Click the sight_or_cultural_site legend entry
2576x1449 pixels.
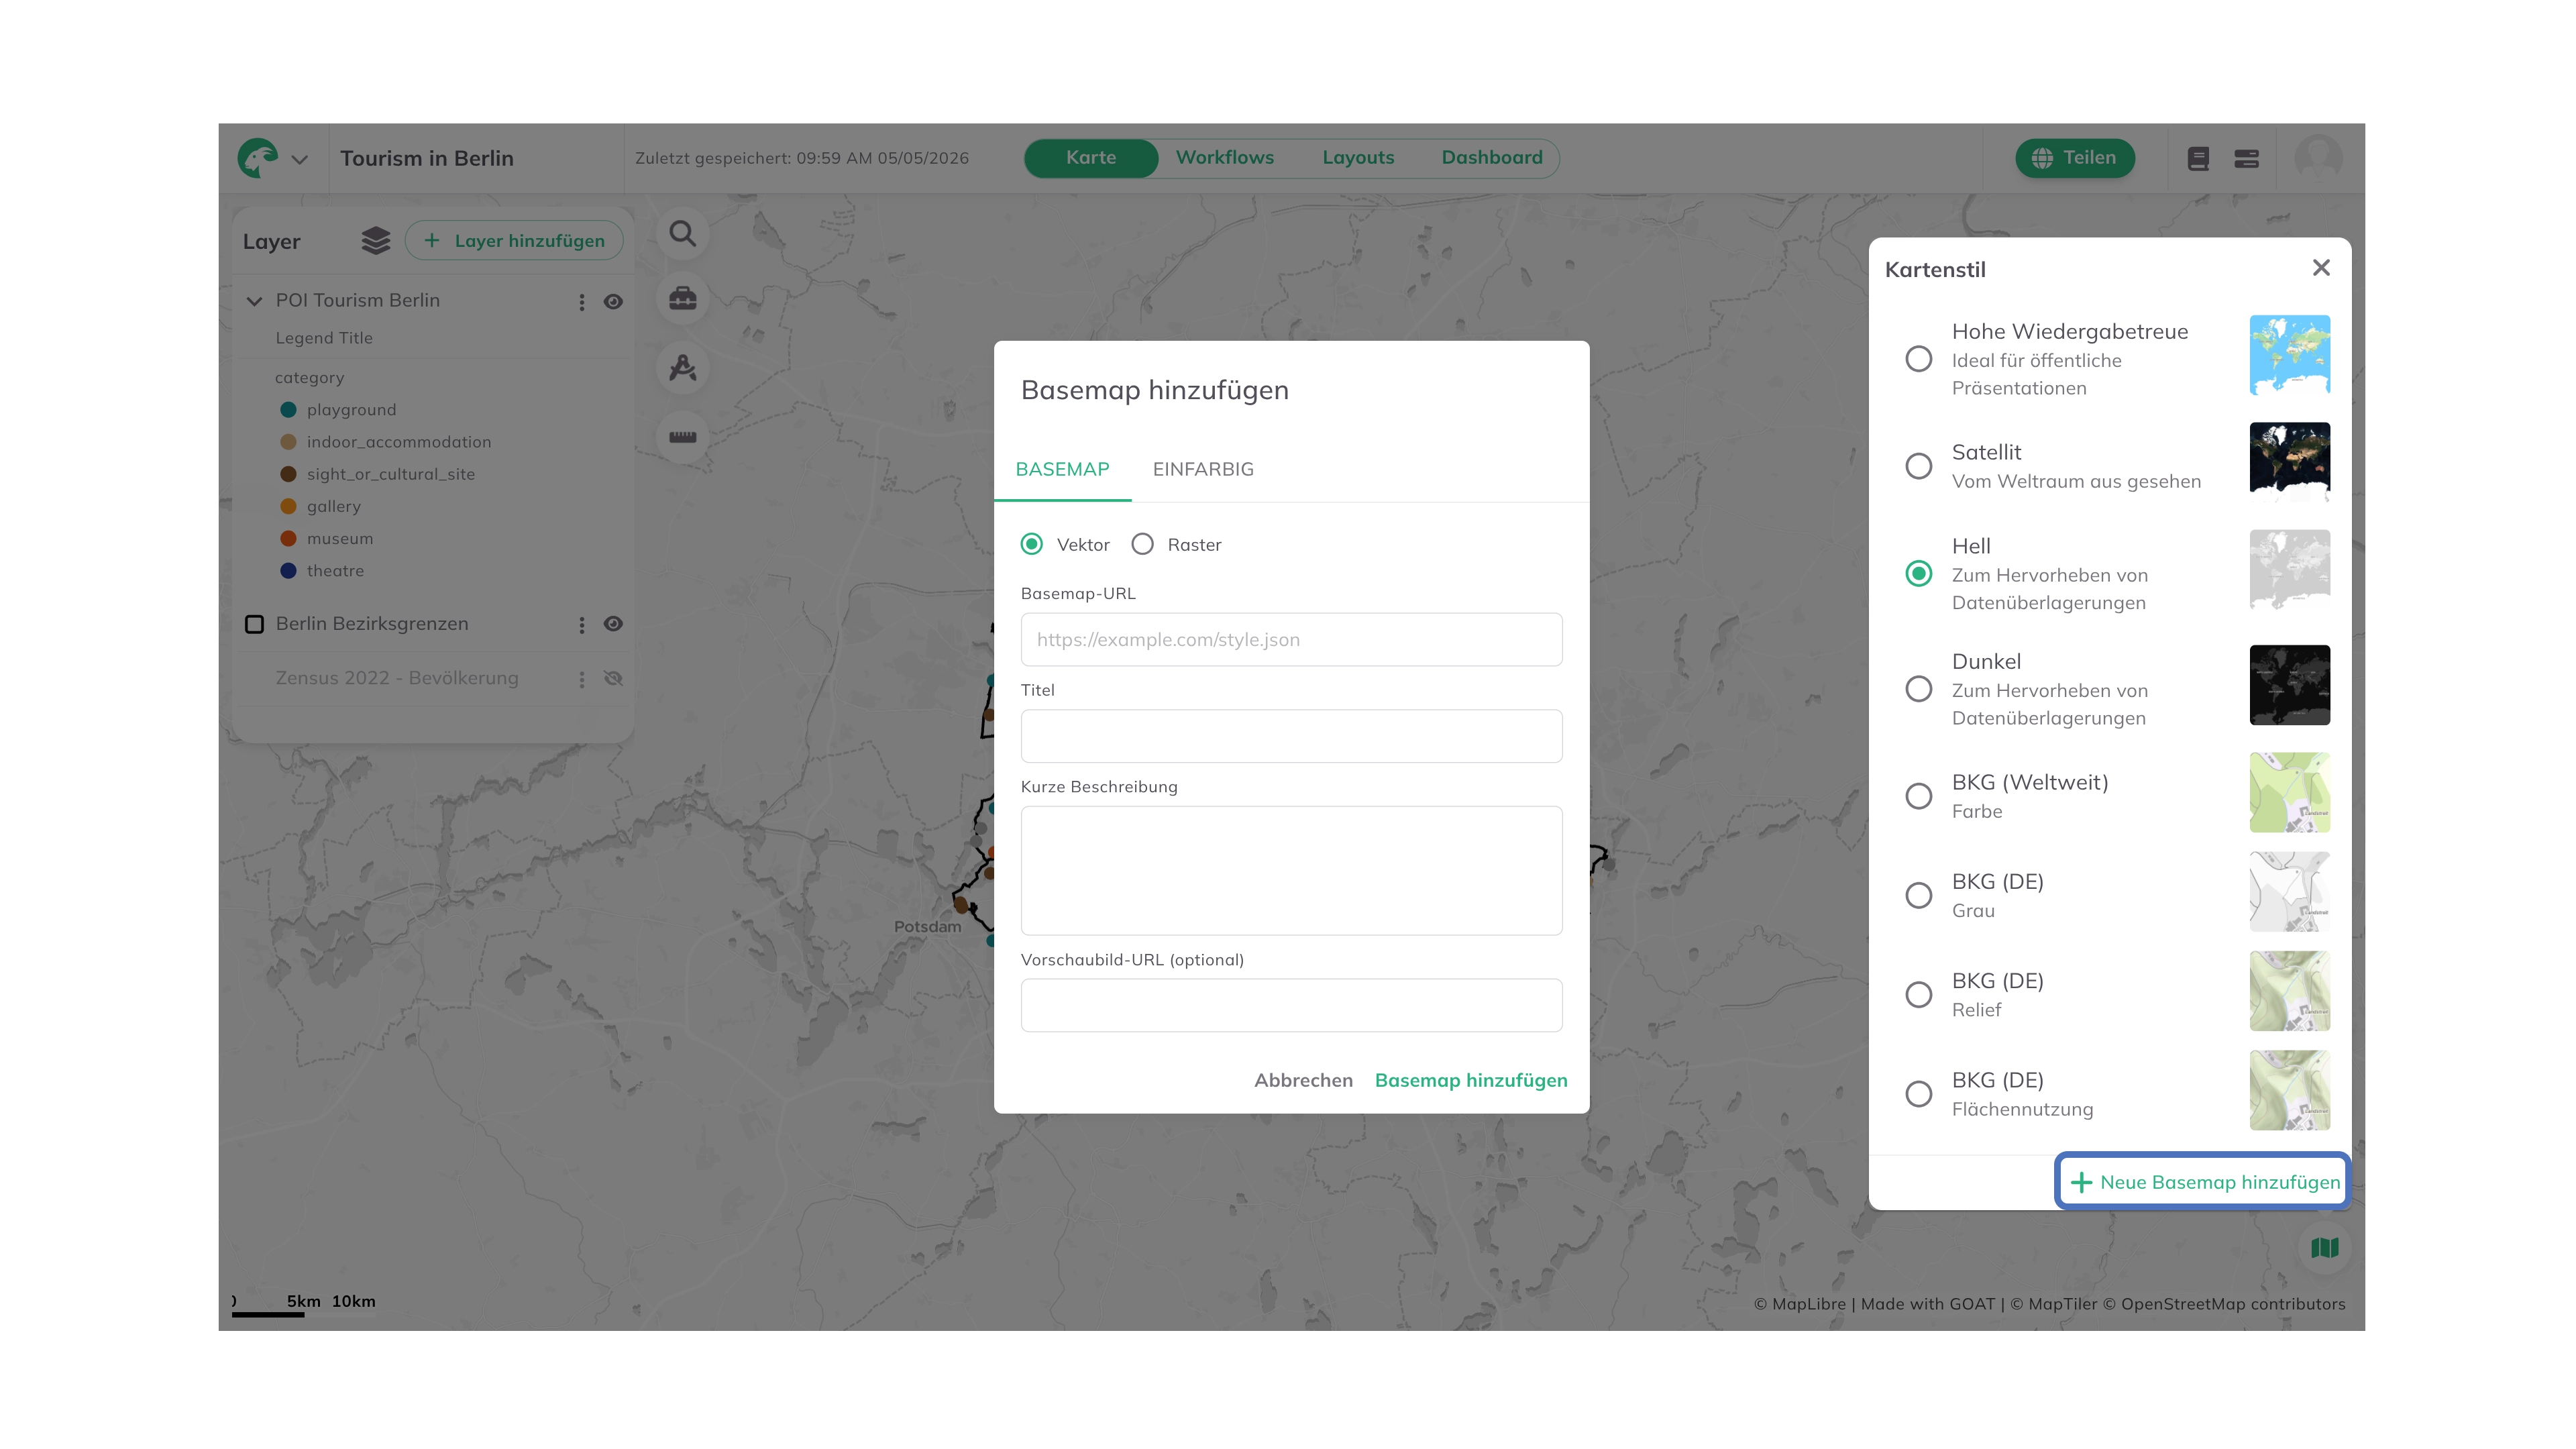pos(390,474)
